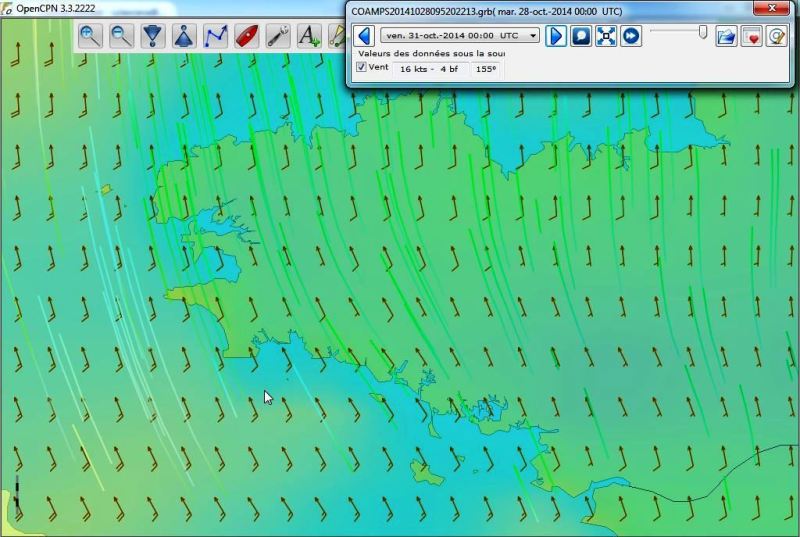Select the scale up chart tool
Image resolution: width=800 pixels, height=537 pixels.
183,37
